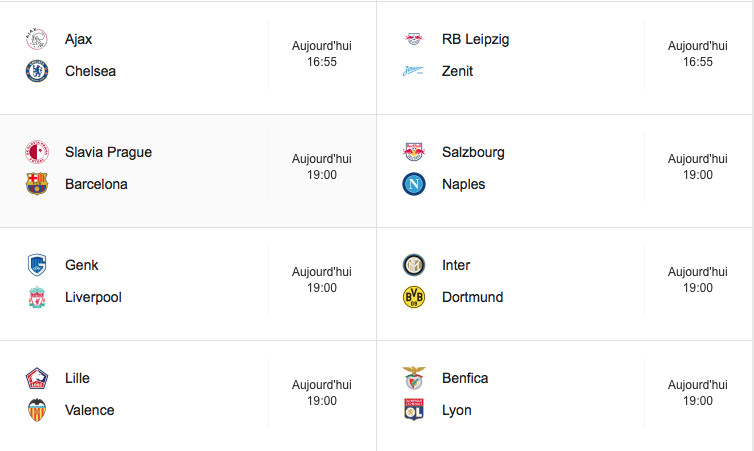Click the Benfica–Lyon match time
This screenshot has height=451, width=754.
point(698,401)
